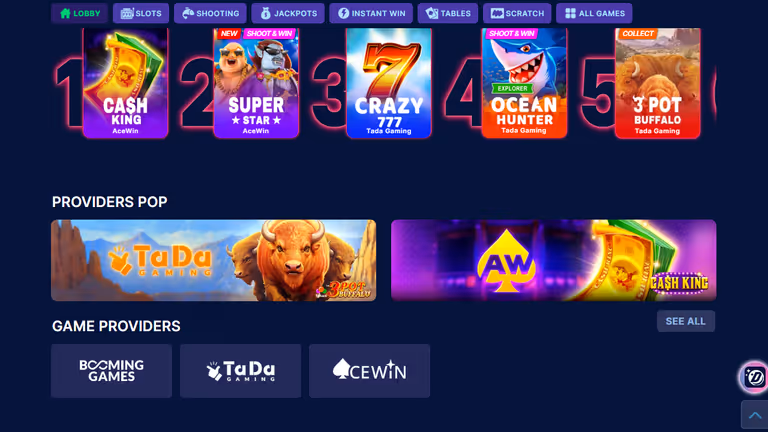Screen dimensions: 768x432
Task: Choose the AceWin provider logo
Action: click(369, 371)
